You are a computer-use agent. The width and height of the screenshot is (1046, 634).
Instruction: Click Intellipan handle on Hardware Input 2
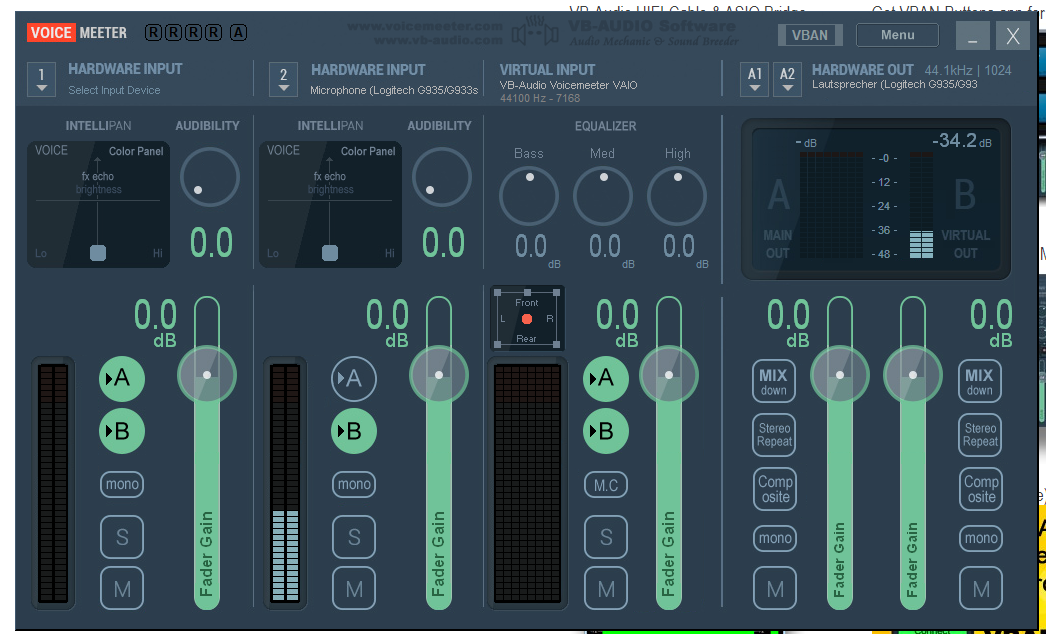click(x=330, y=253)
